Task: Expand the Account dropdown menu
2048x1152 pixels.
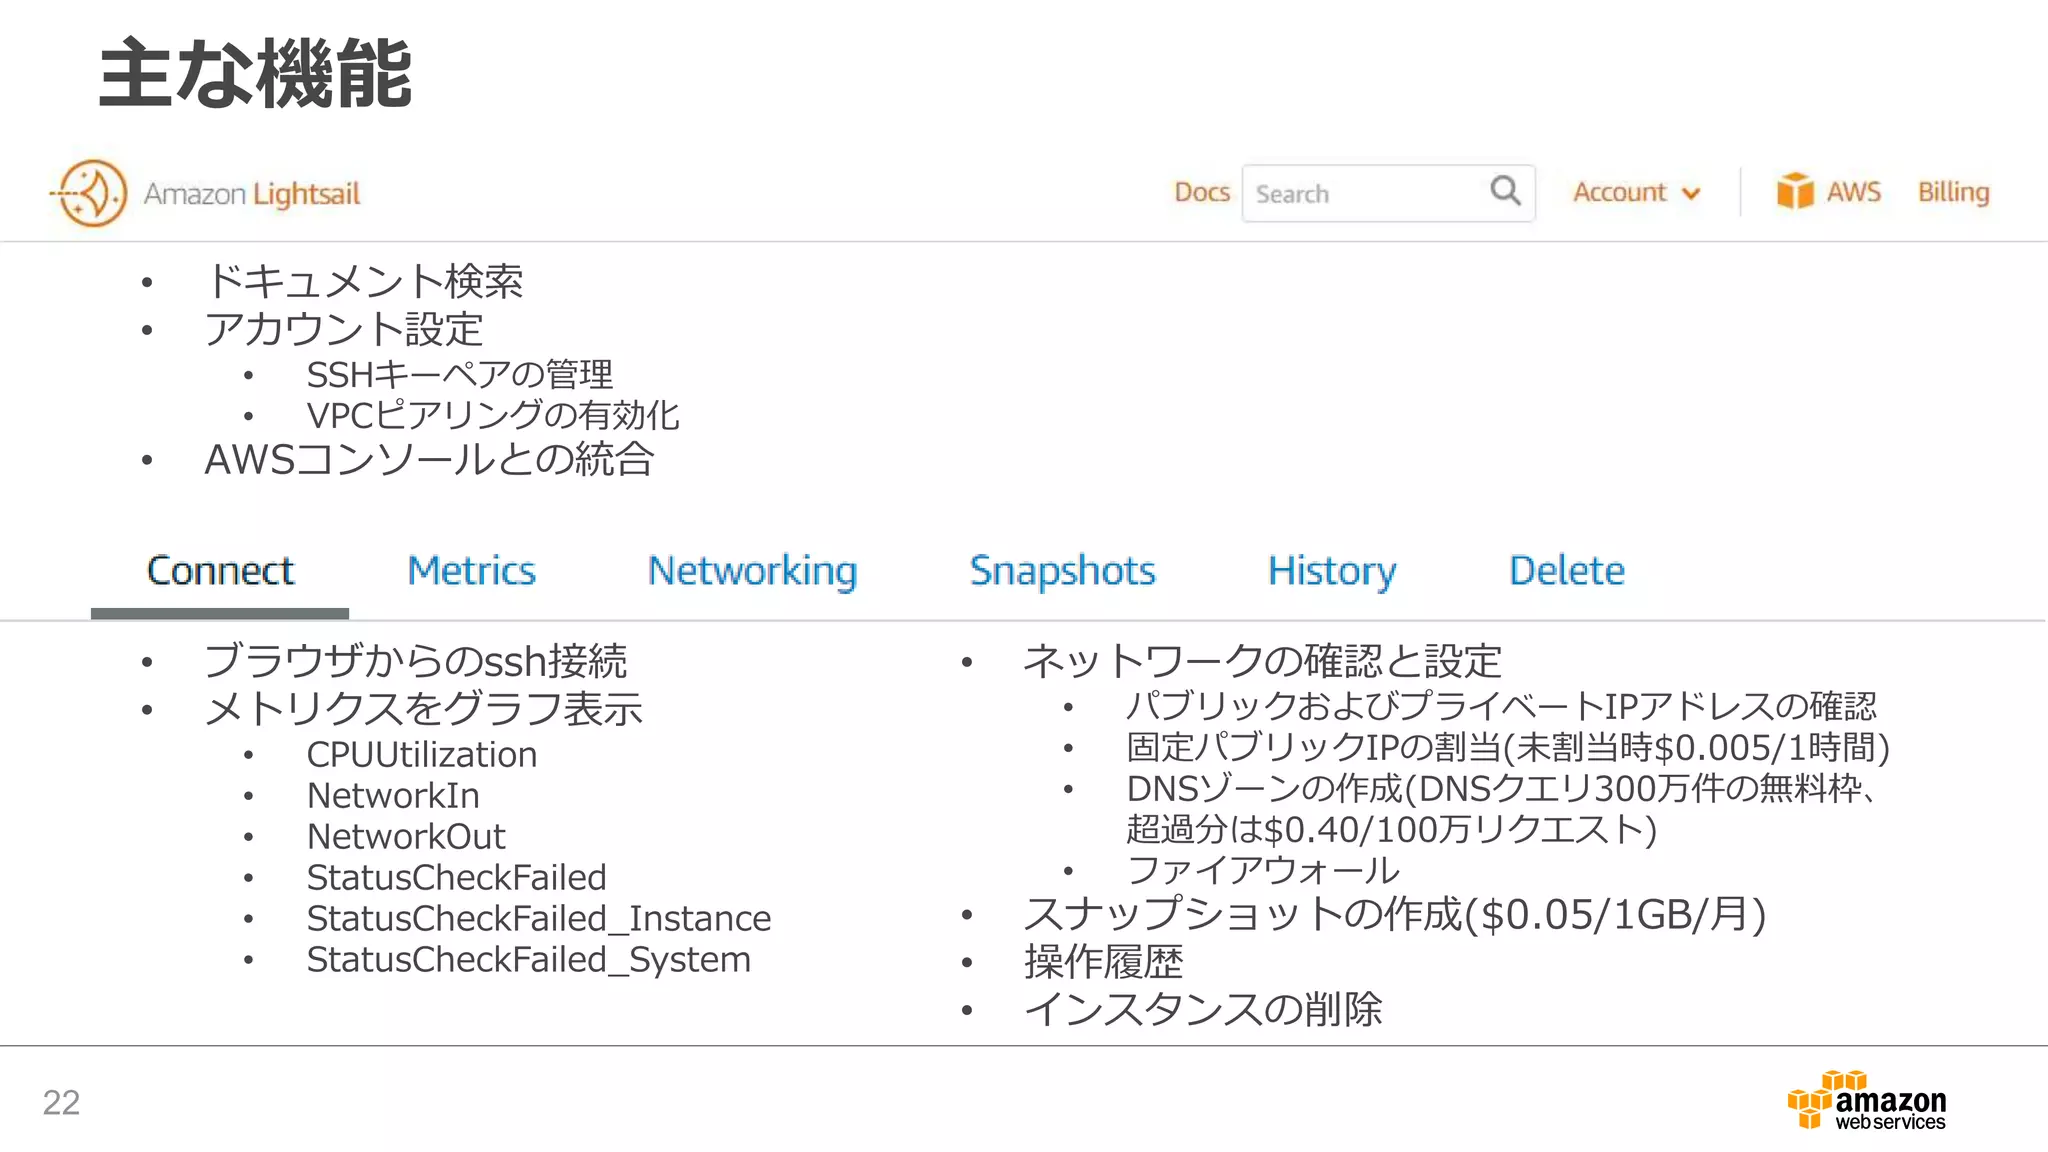Action: [1636, 192]
